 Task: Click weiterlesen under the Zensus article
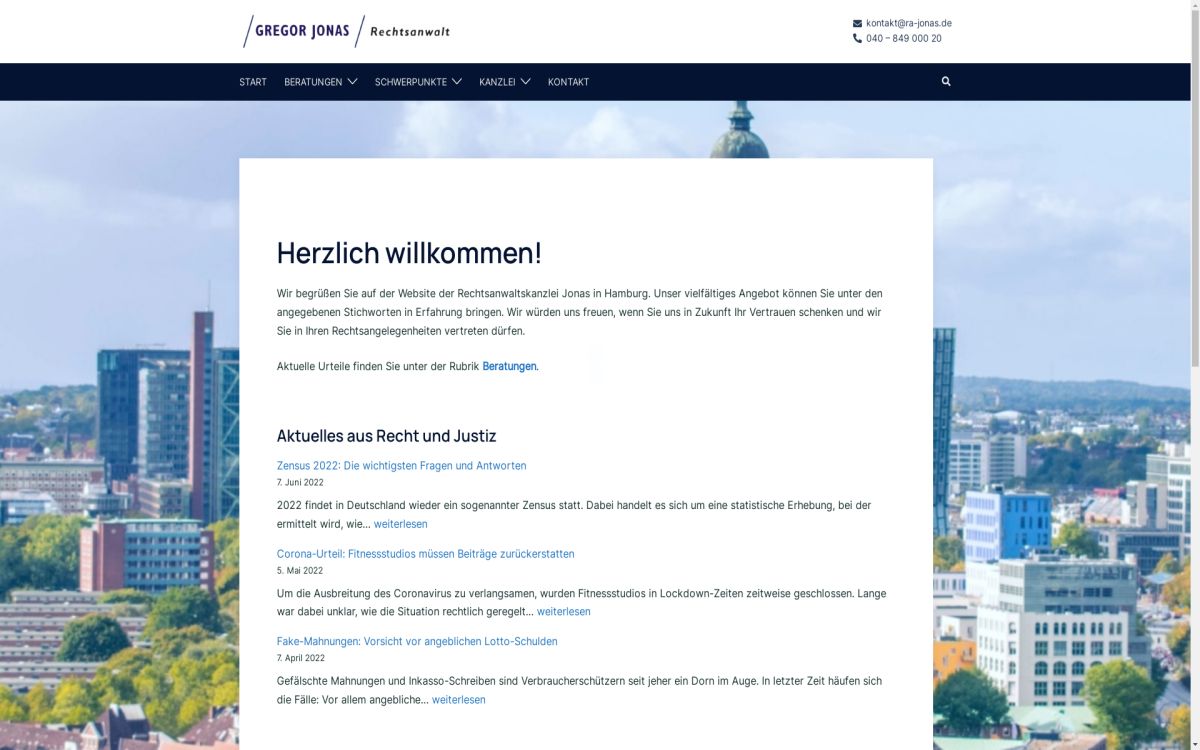point(401,523)
